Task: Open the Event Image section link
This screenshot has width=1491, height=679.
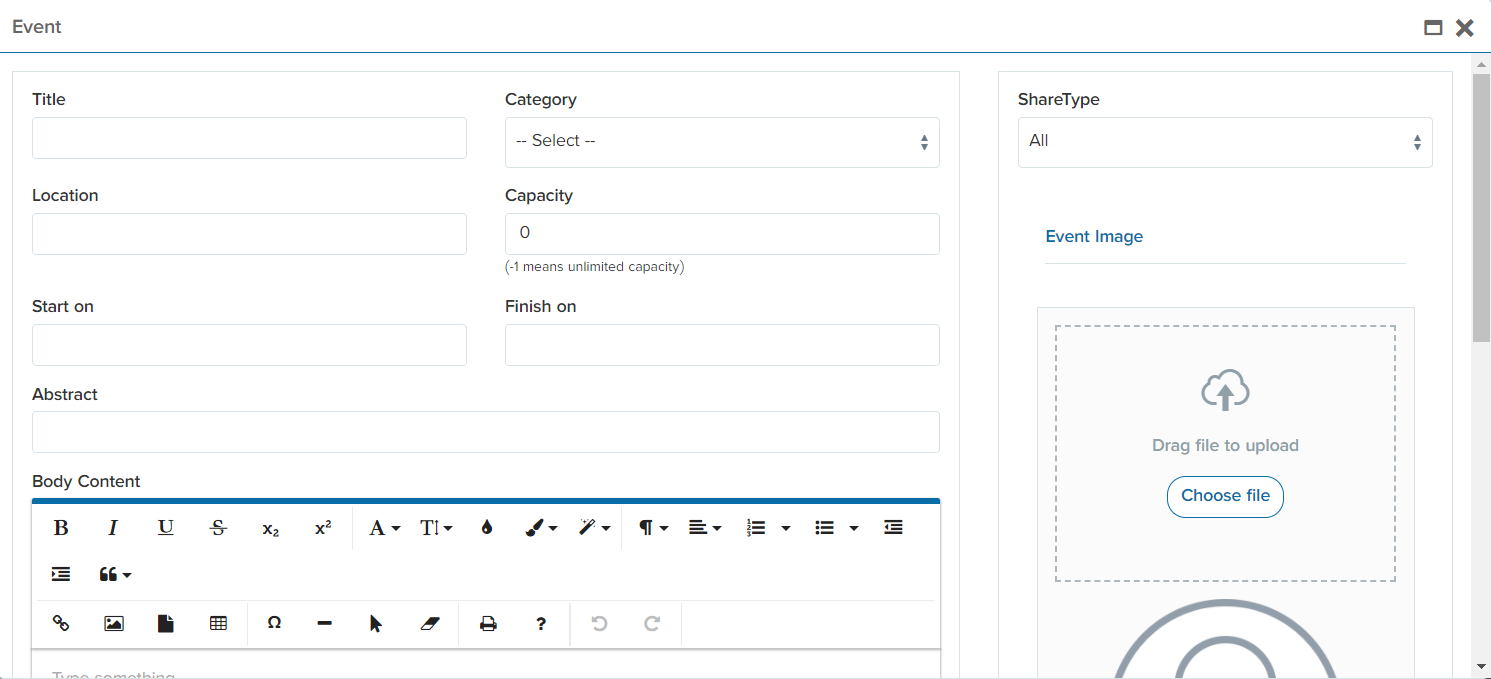Action: 1093,237
